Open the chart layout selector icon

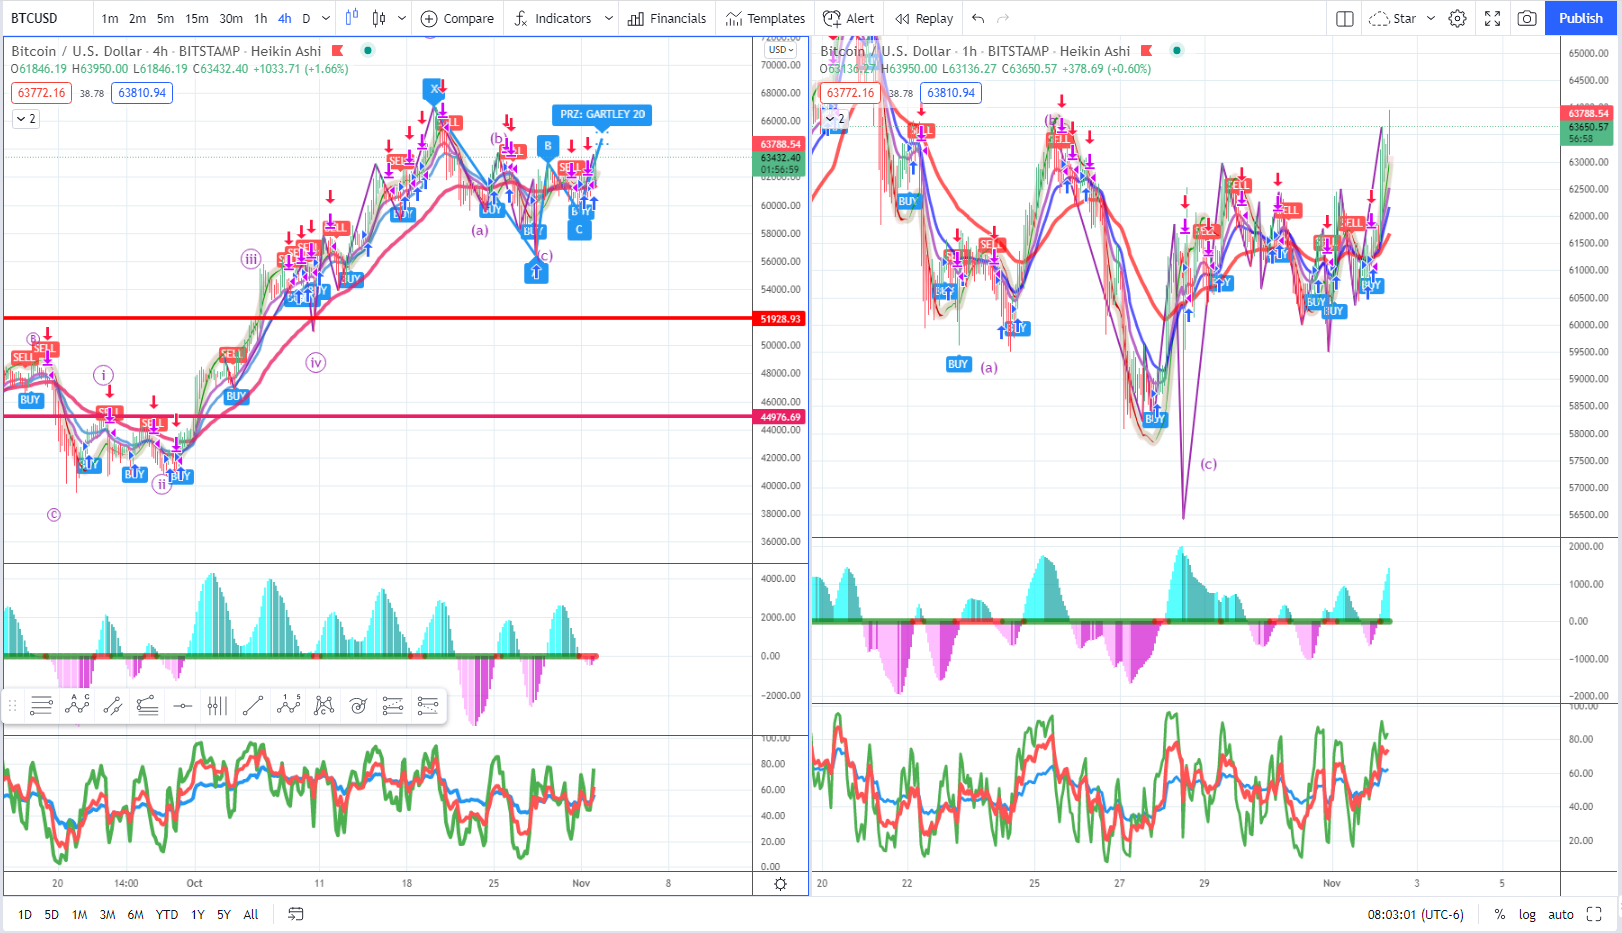1345,18
